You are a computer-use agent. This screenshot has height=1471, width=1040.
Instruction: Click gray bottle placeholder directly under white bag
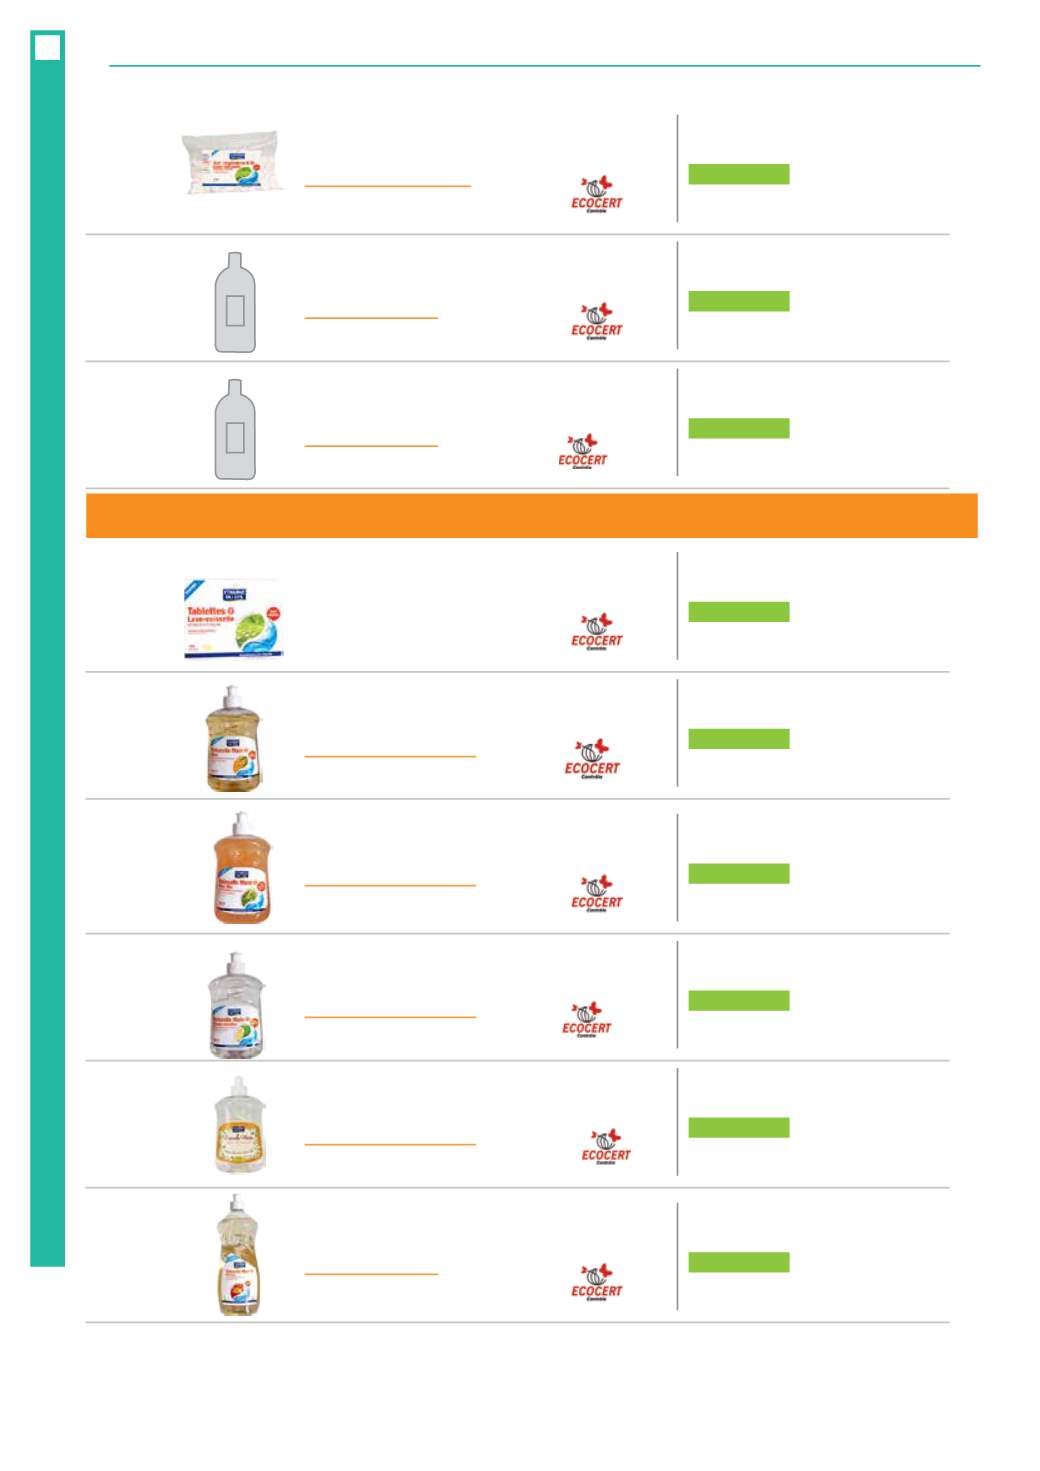(235, 302)
